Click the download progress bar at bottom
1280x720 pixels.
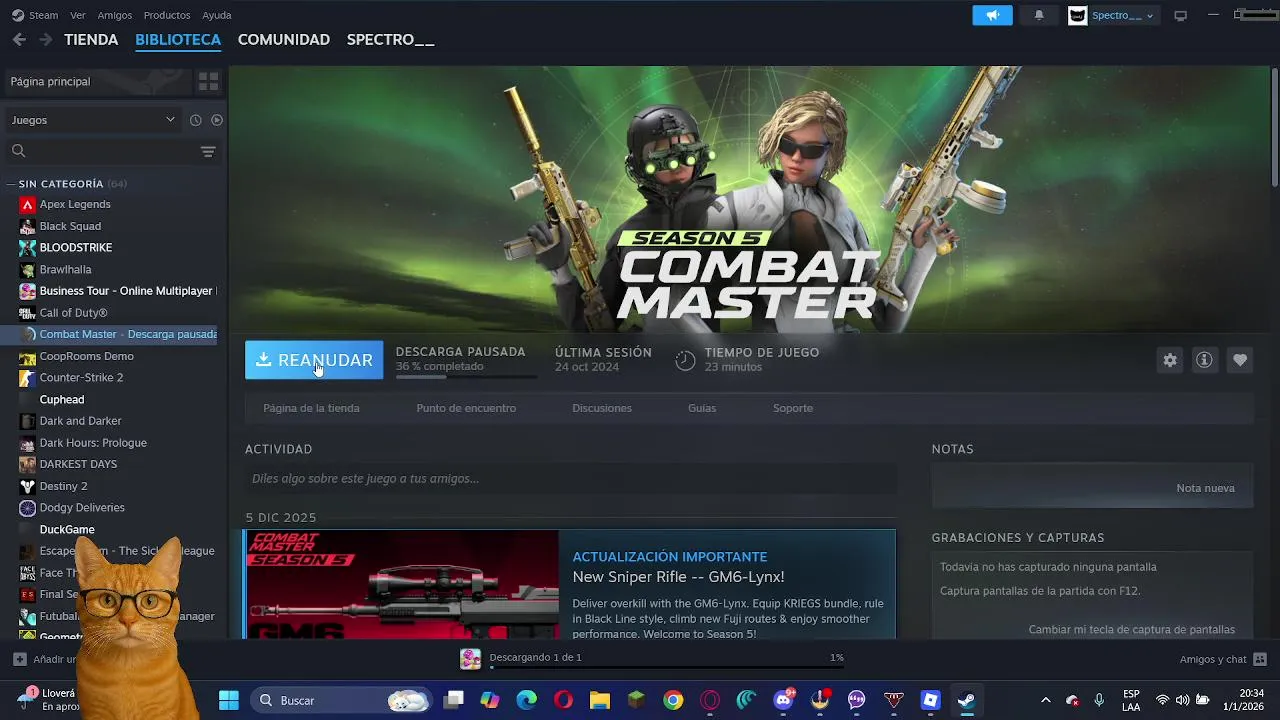[x=666, y=667]
